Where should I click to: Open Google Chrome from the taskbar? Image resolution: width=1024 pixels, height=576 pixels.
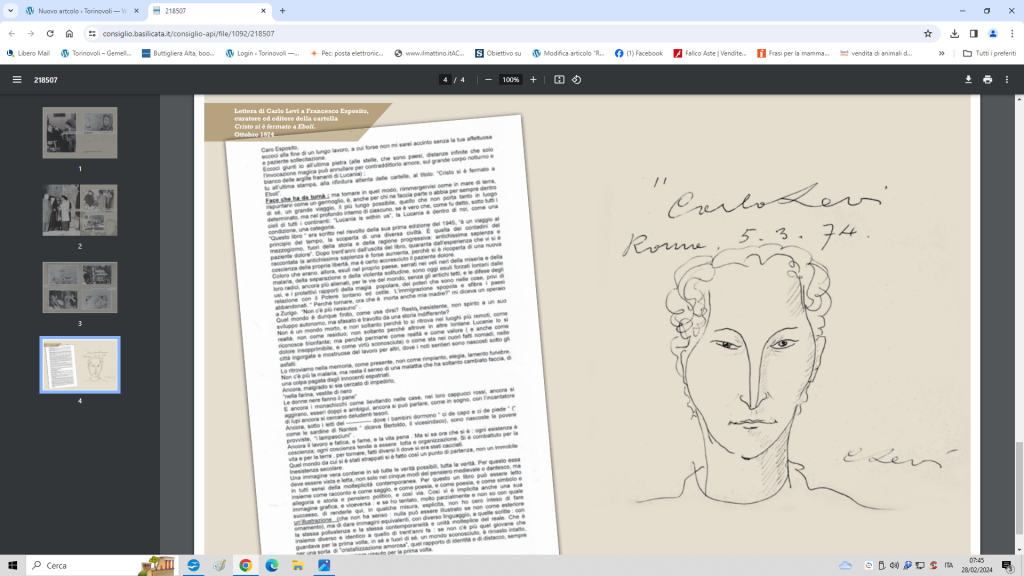(x=246, y=565)
